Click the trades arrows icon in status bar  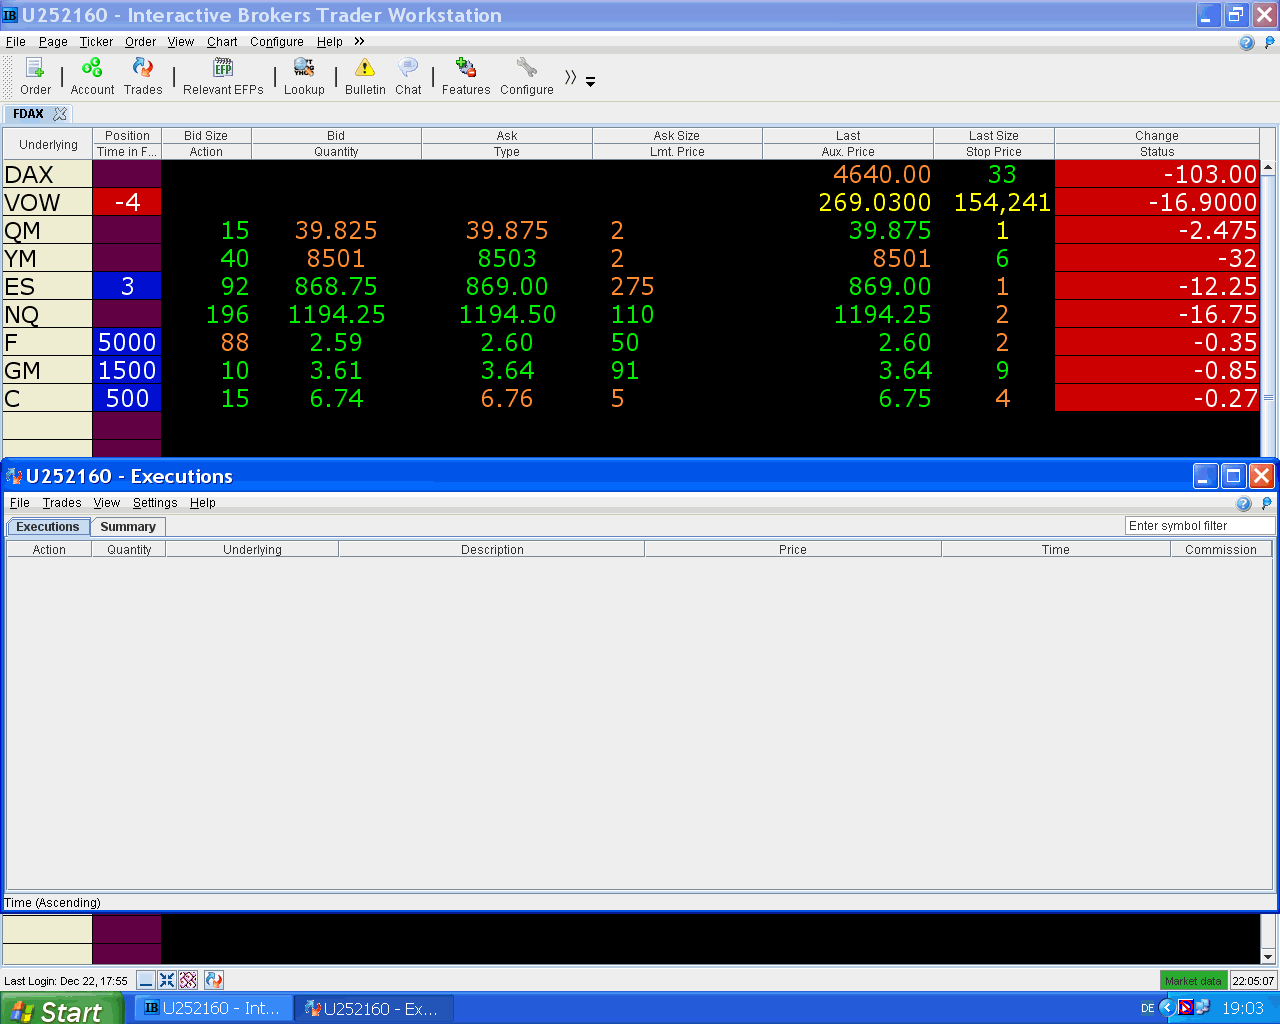214,980
